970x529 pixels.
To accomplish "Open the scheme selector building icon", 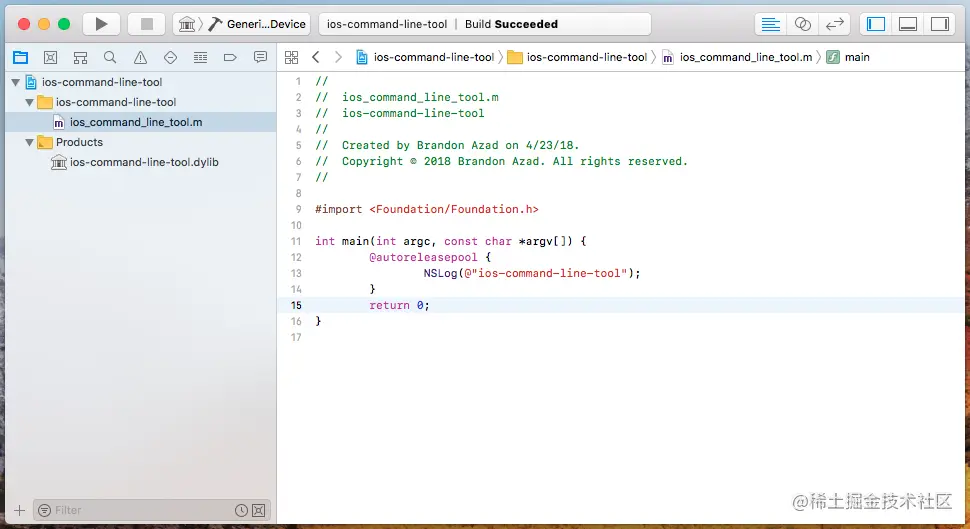I will click(186, 24).
